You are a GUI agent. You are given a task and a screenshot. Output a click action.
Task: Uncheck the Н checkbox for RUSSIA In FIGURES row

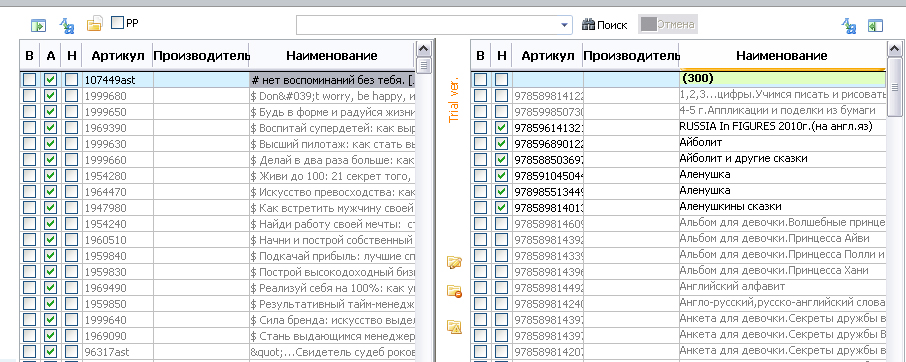[x=502, y=128]
